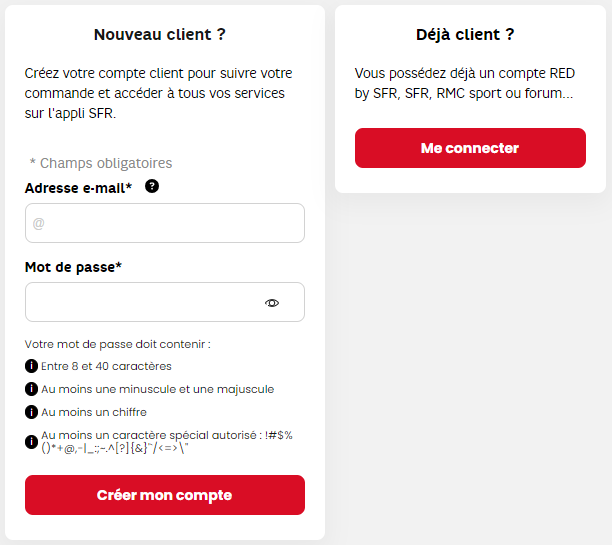612x545 pixels.
Task: Click 'Votre mot de passe doit contenir' text
Action: pos(117,344)
